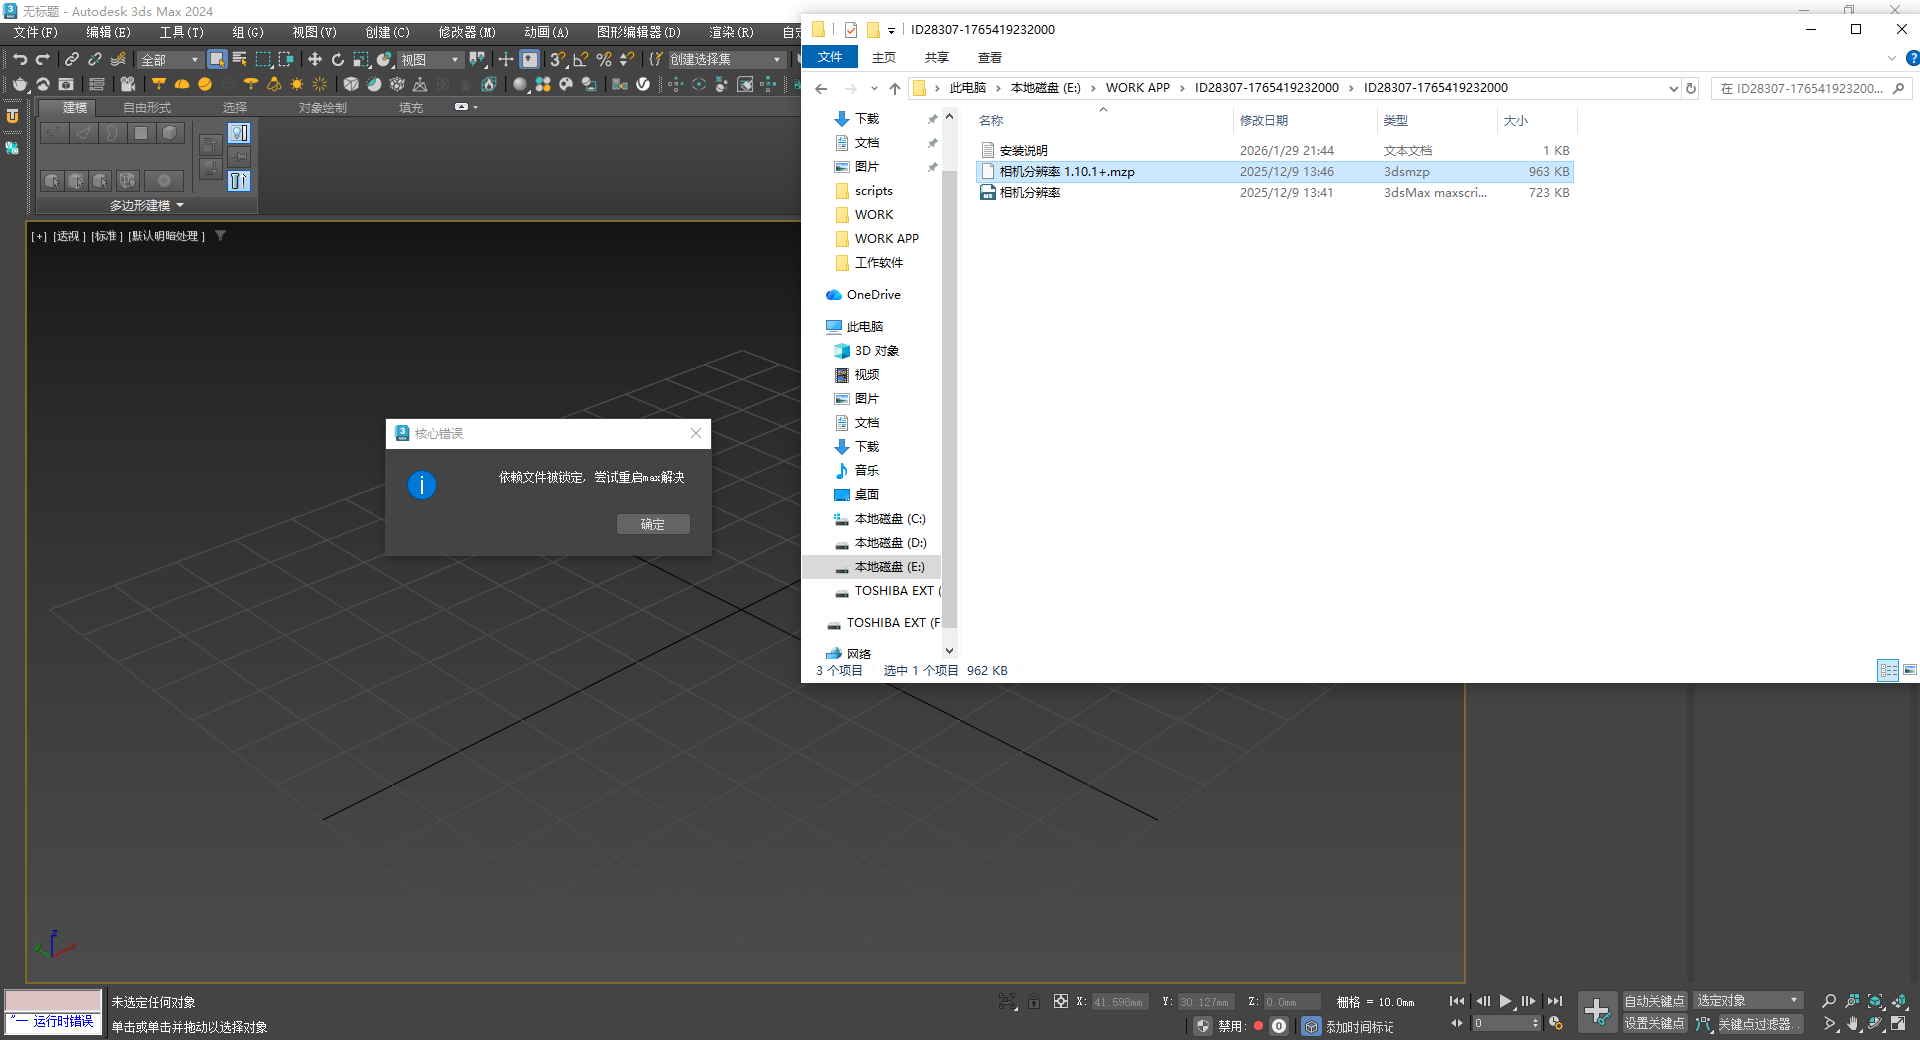Click the Undo arrow icon
Screen dimensions: 1920x1040
[x=20, y=60]
